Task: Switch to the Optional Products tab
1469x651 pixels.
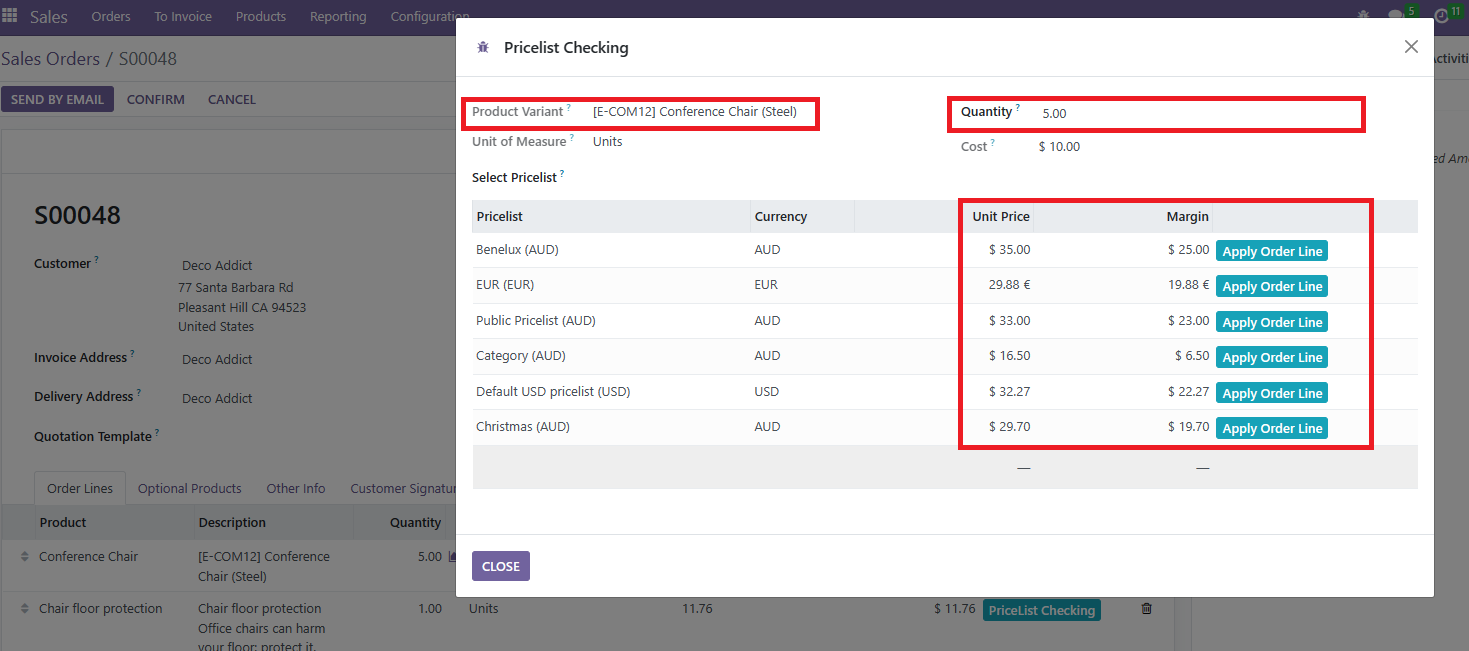Action: (190, 489)
